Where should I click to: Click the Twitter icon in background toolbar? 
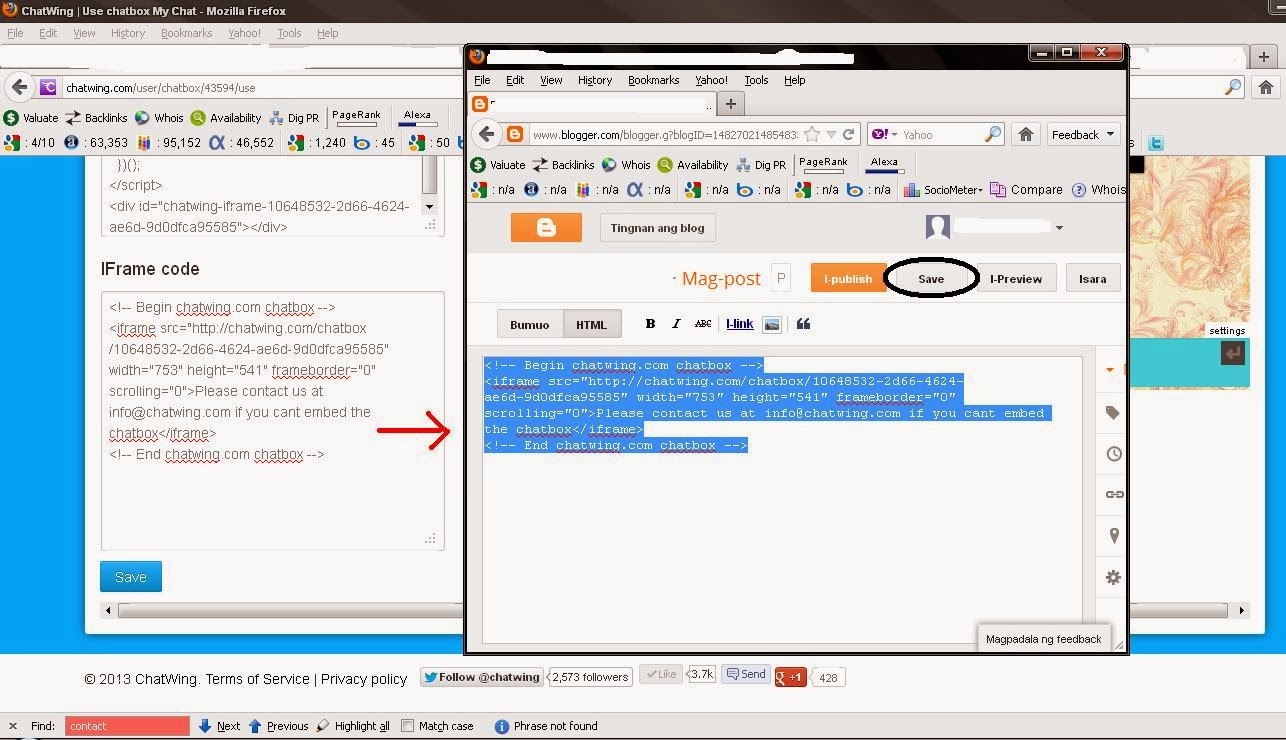click(x=1156, y=143)
